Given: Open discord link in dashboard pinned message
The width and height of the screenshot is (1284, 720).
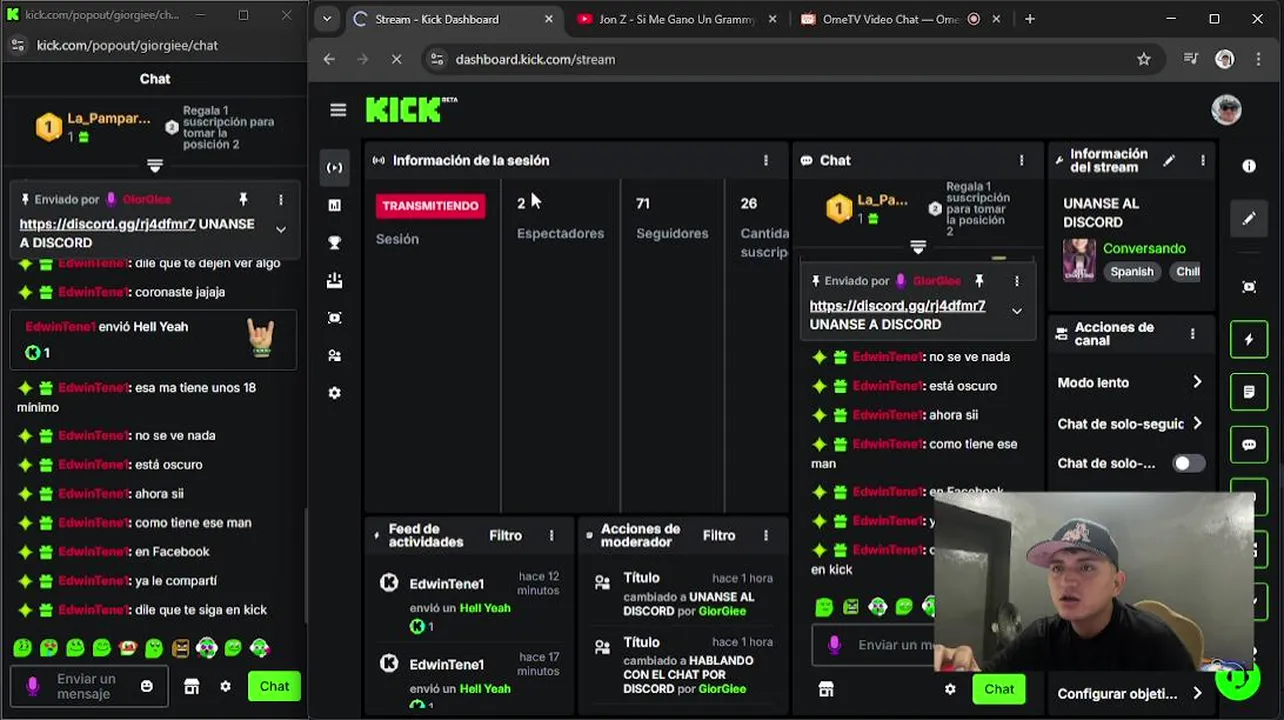Looking at the screenshot, I should click(897, 306).
